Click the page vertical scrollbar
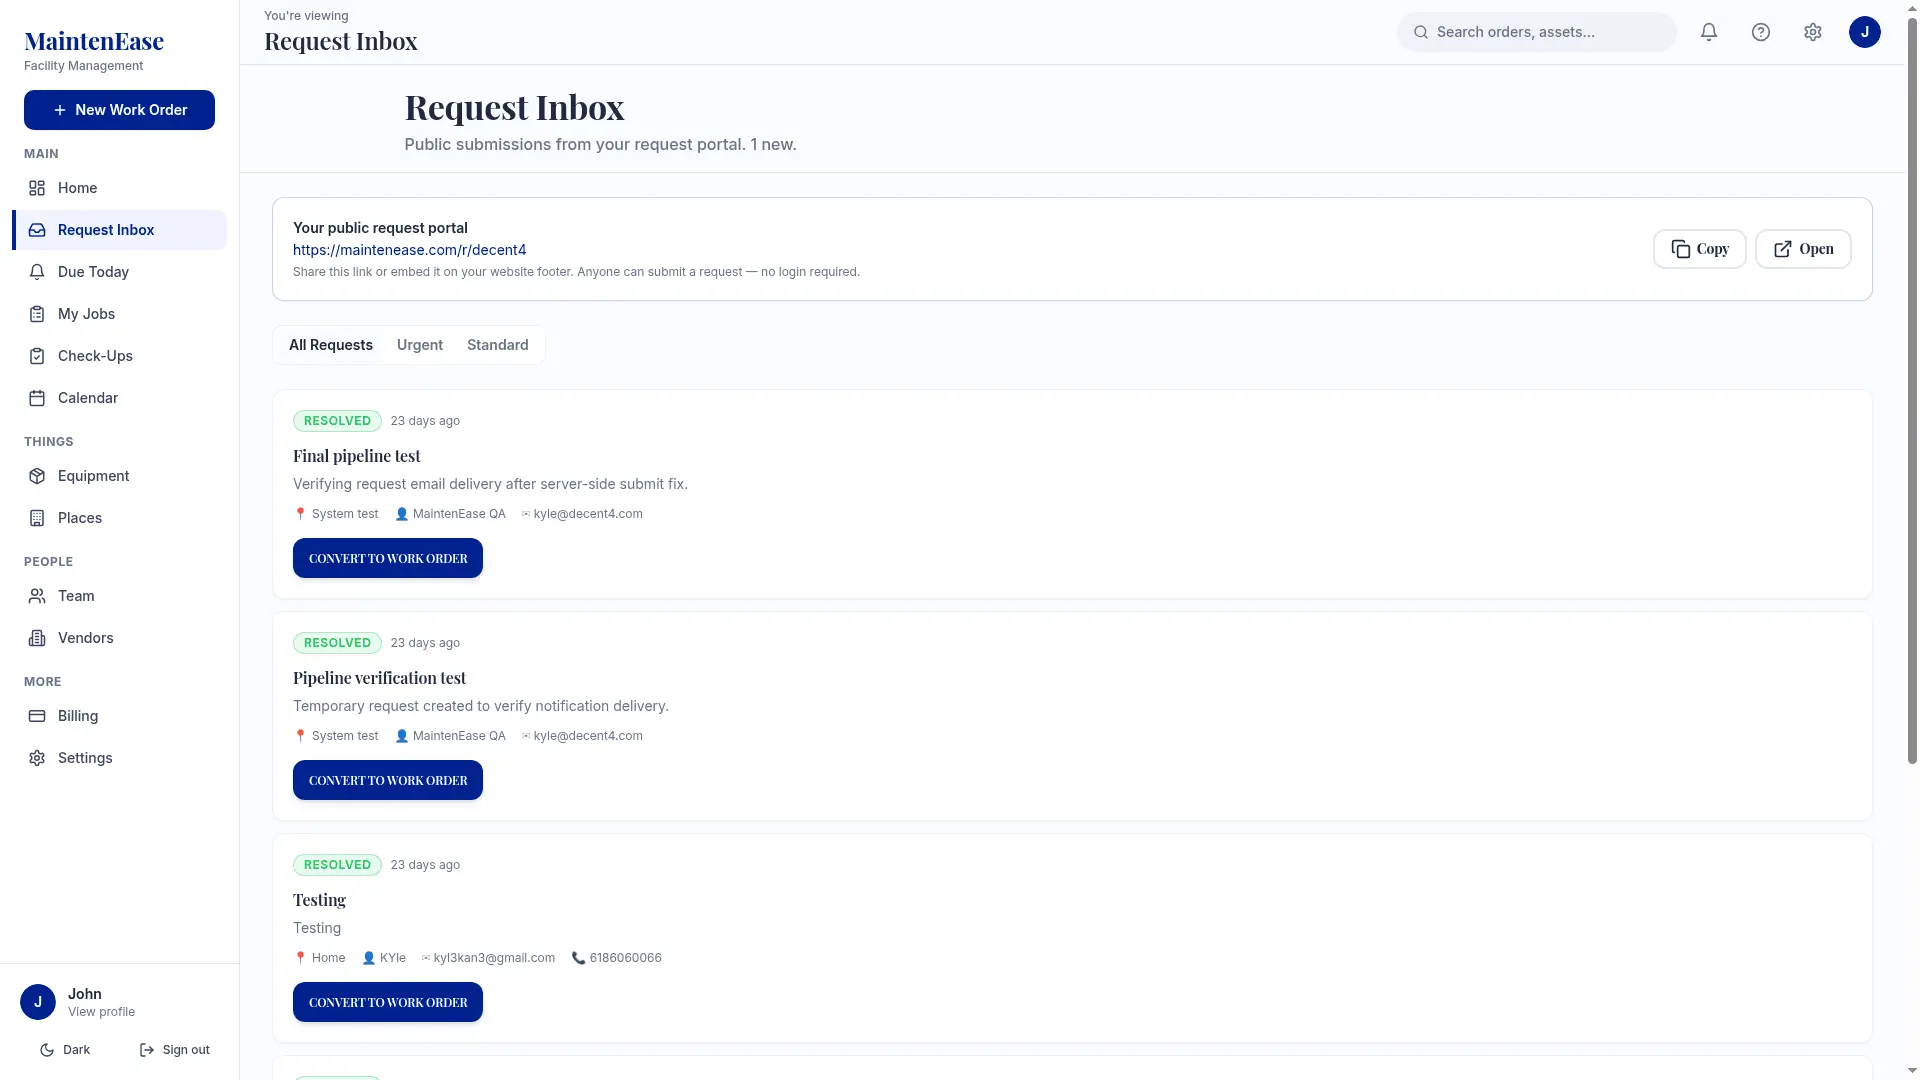The width and height of the screenshot is (1920, 1080). [x=1912, y=390]
